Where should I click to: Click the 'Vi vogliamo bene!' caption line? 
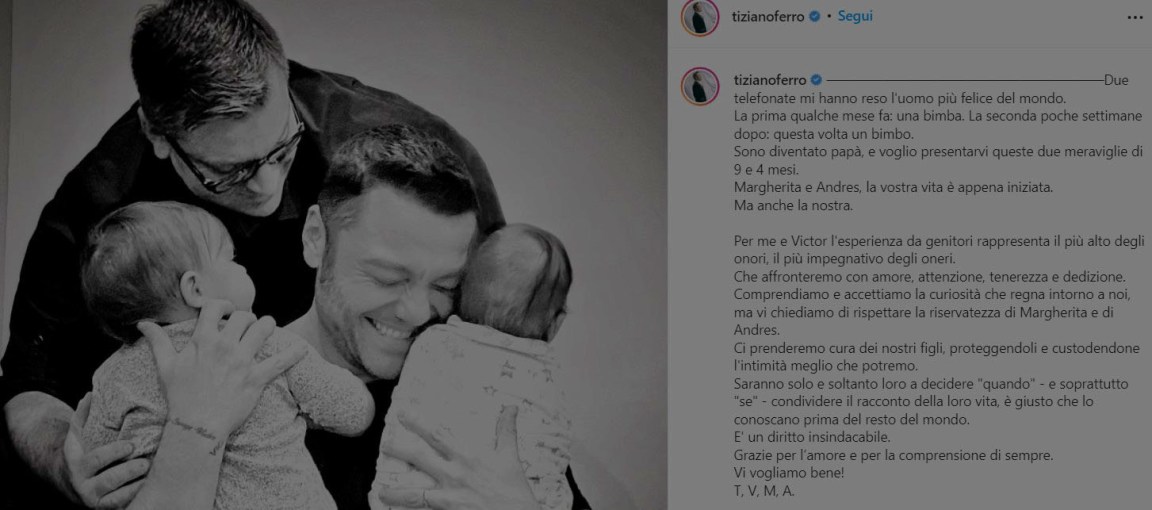[789, 473]
